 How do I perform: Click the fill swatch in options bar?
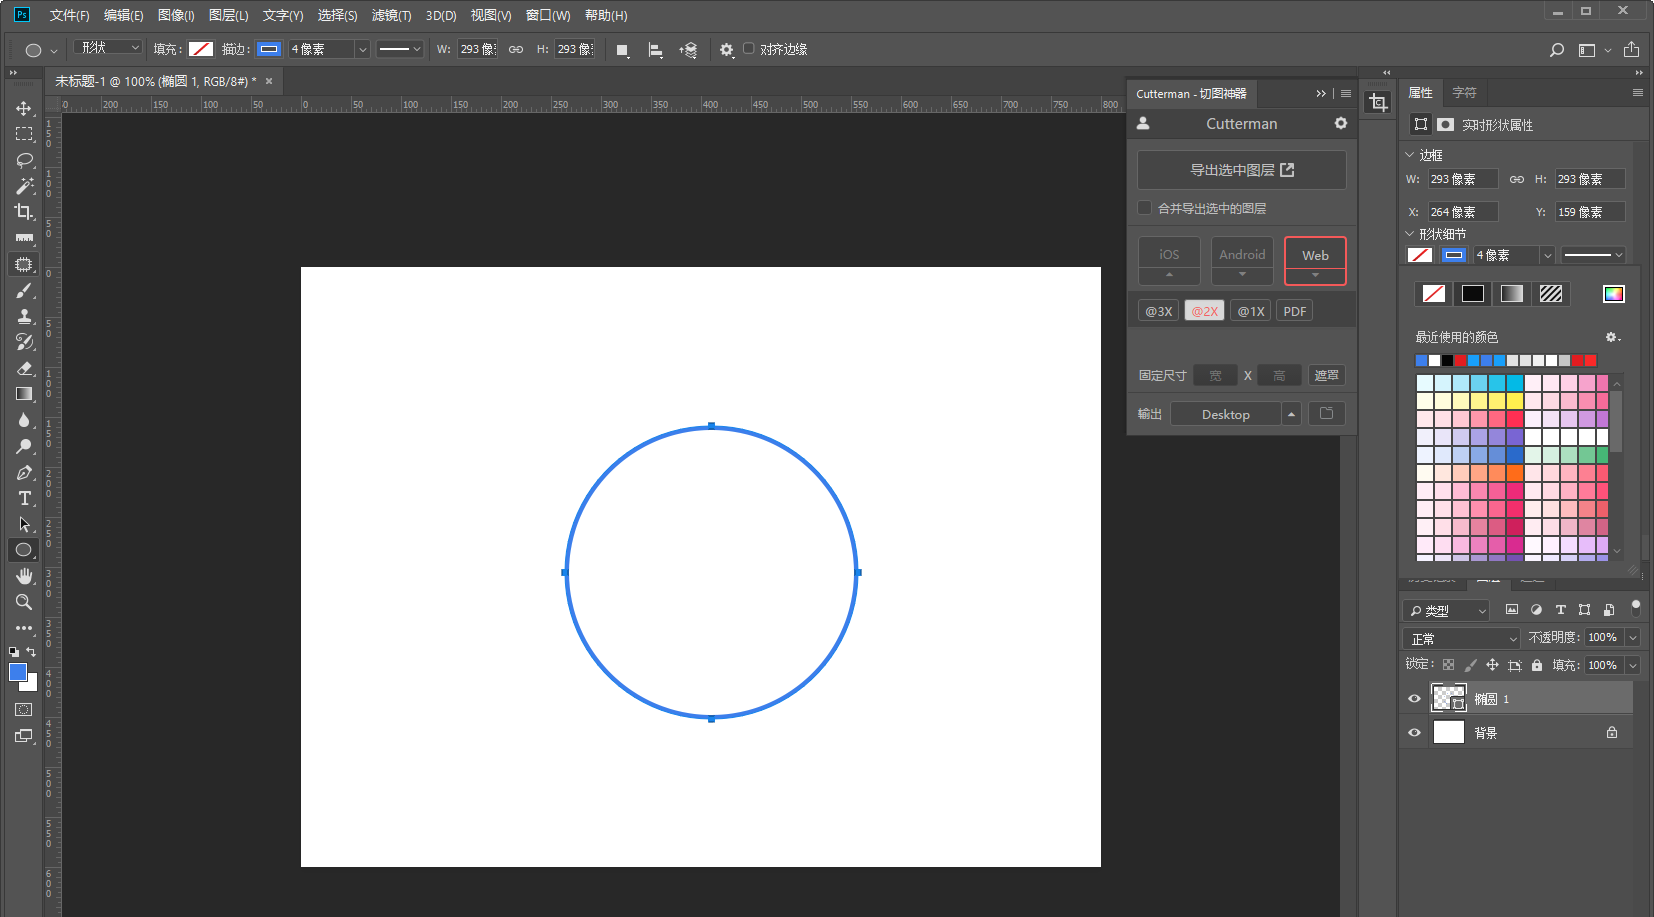(201, 49)
